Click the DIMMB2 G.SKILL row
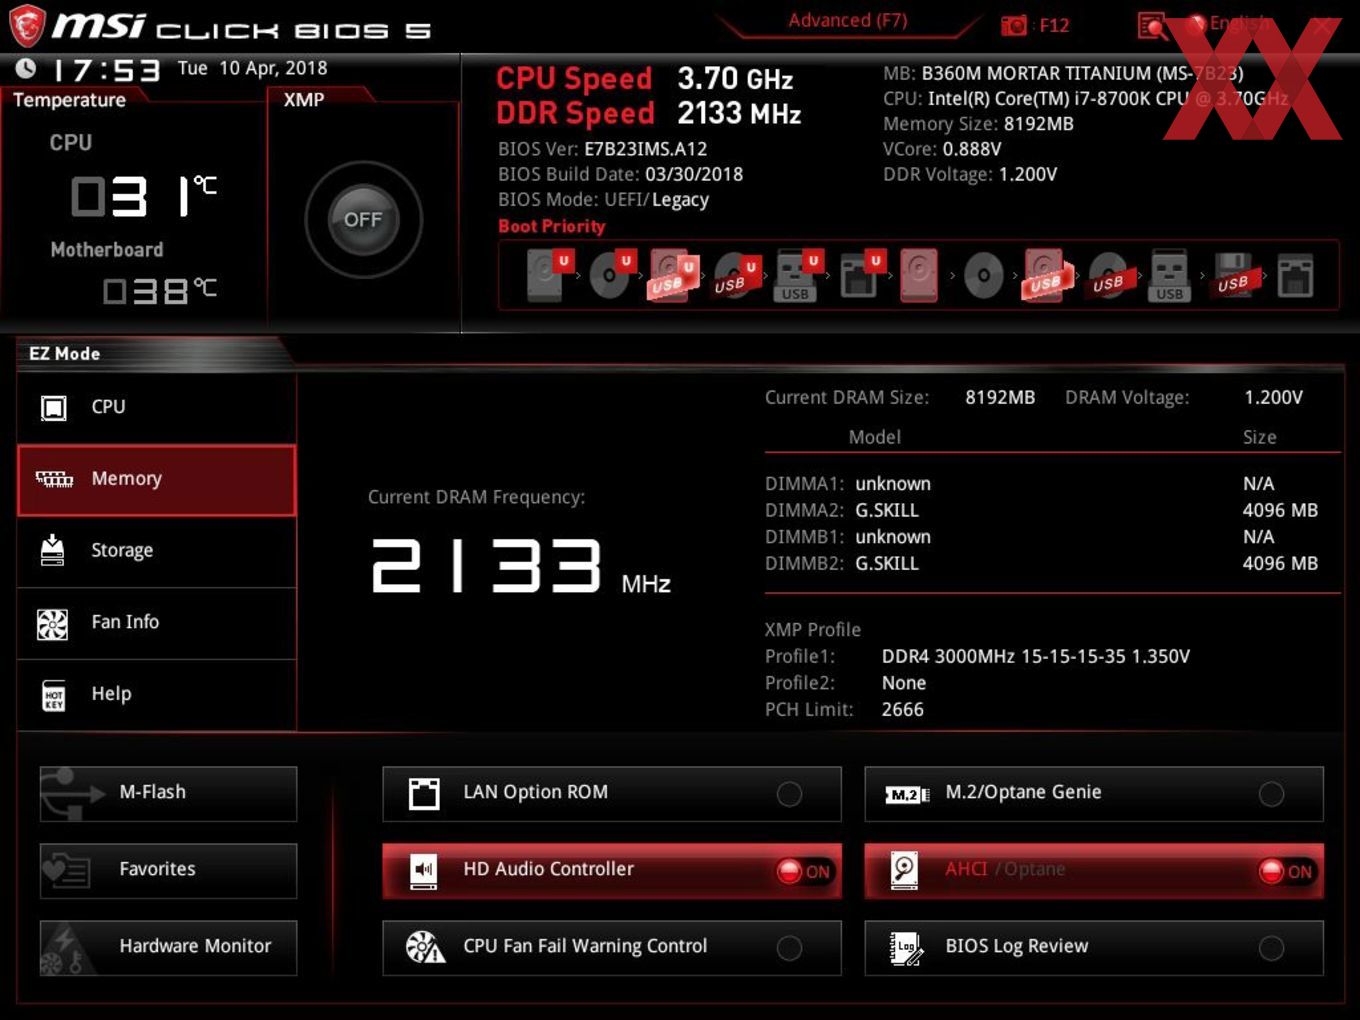1360x1020 pixels. click(1041, 563)
